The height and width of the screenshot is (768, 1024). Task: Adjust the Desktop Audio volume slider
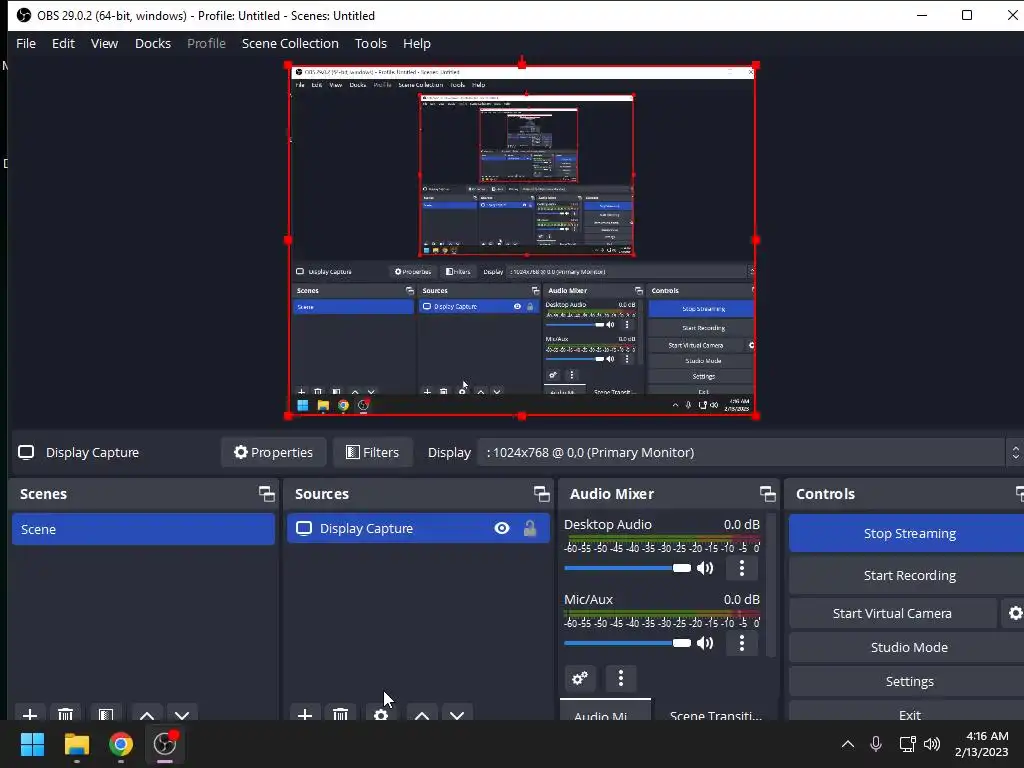point(627,568)
